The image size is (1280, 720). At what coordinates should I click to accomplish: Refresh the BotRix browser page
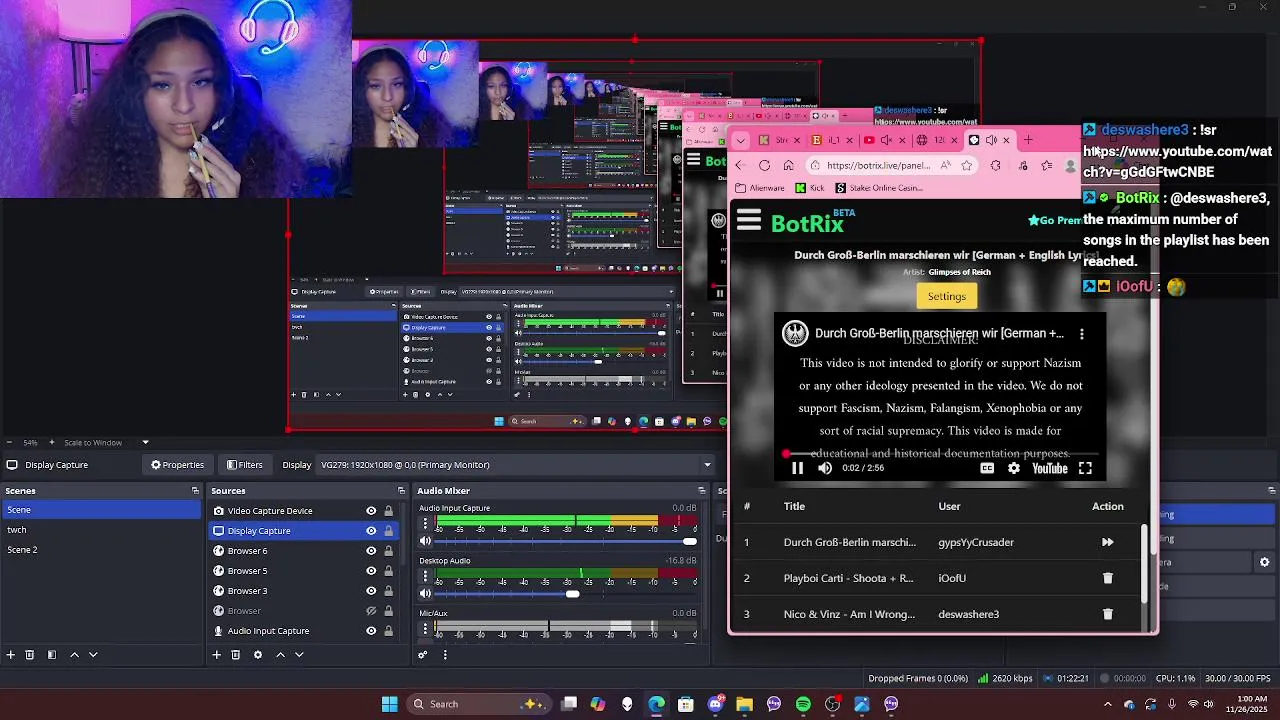pyautogui.click(x=765, y=165)
